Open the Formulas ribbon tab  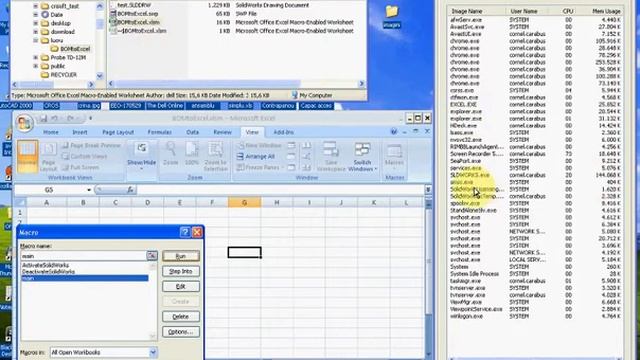160,132
